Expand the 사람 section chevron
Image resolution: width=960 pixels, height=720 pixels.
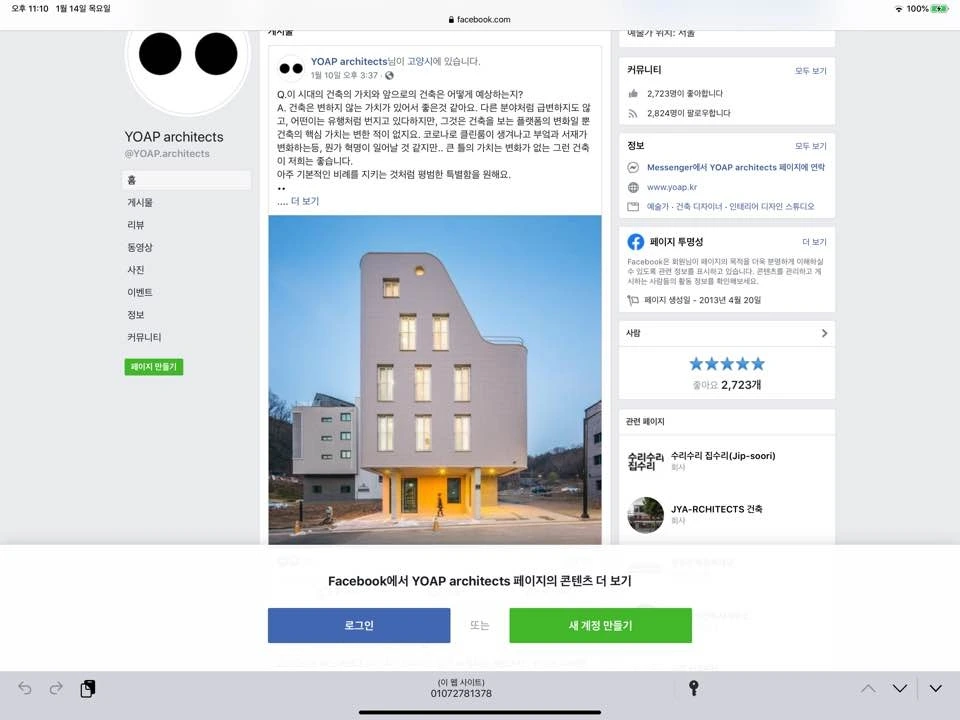(824, 333)
